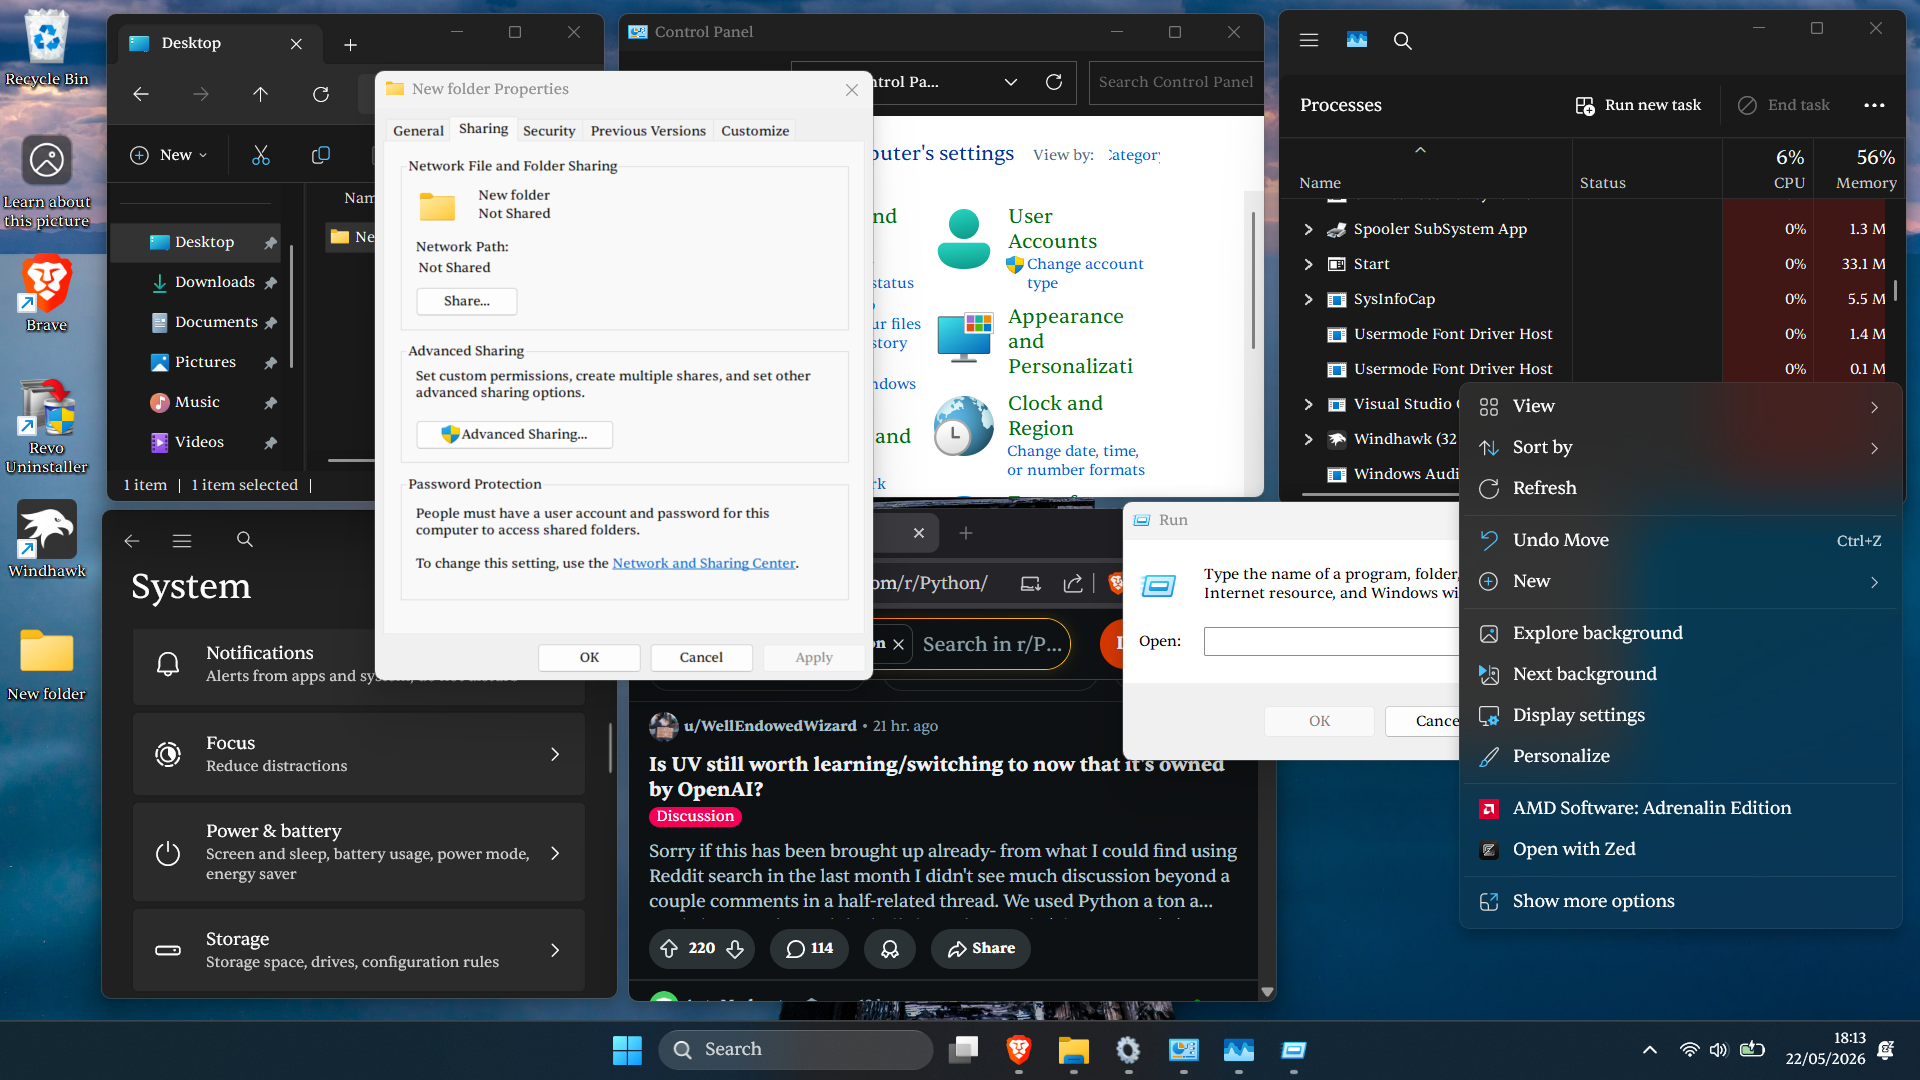
Task: Click Change account type link
Action: point(1085,273)
